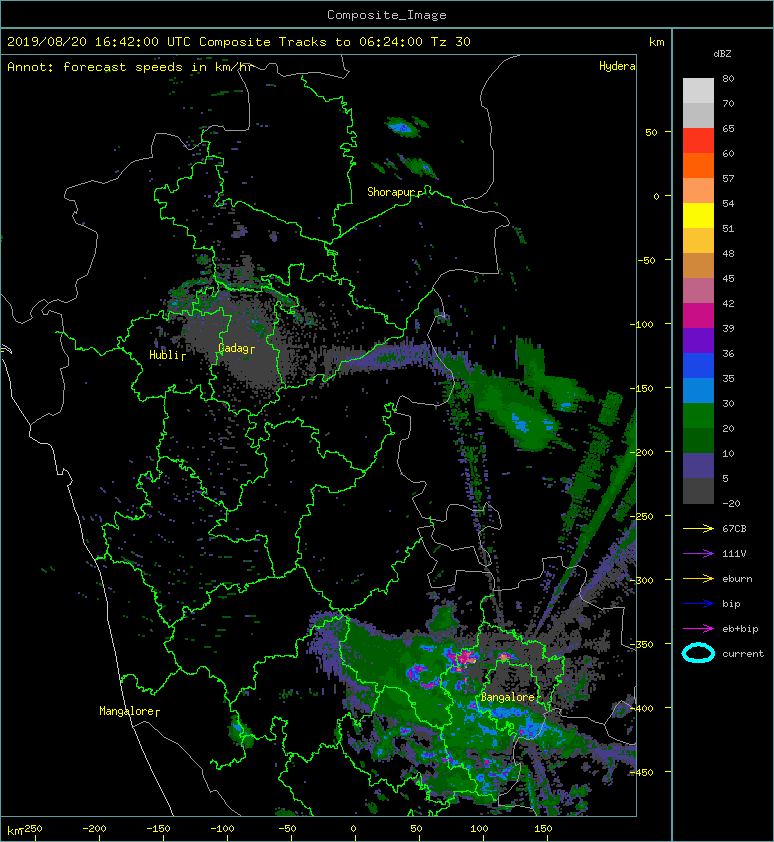The height and width of the screenshot is (842, 774).
Task: Click the 150 tick on horizontal axis
Action: 543,829
